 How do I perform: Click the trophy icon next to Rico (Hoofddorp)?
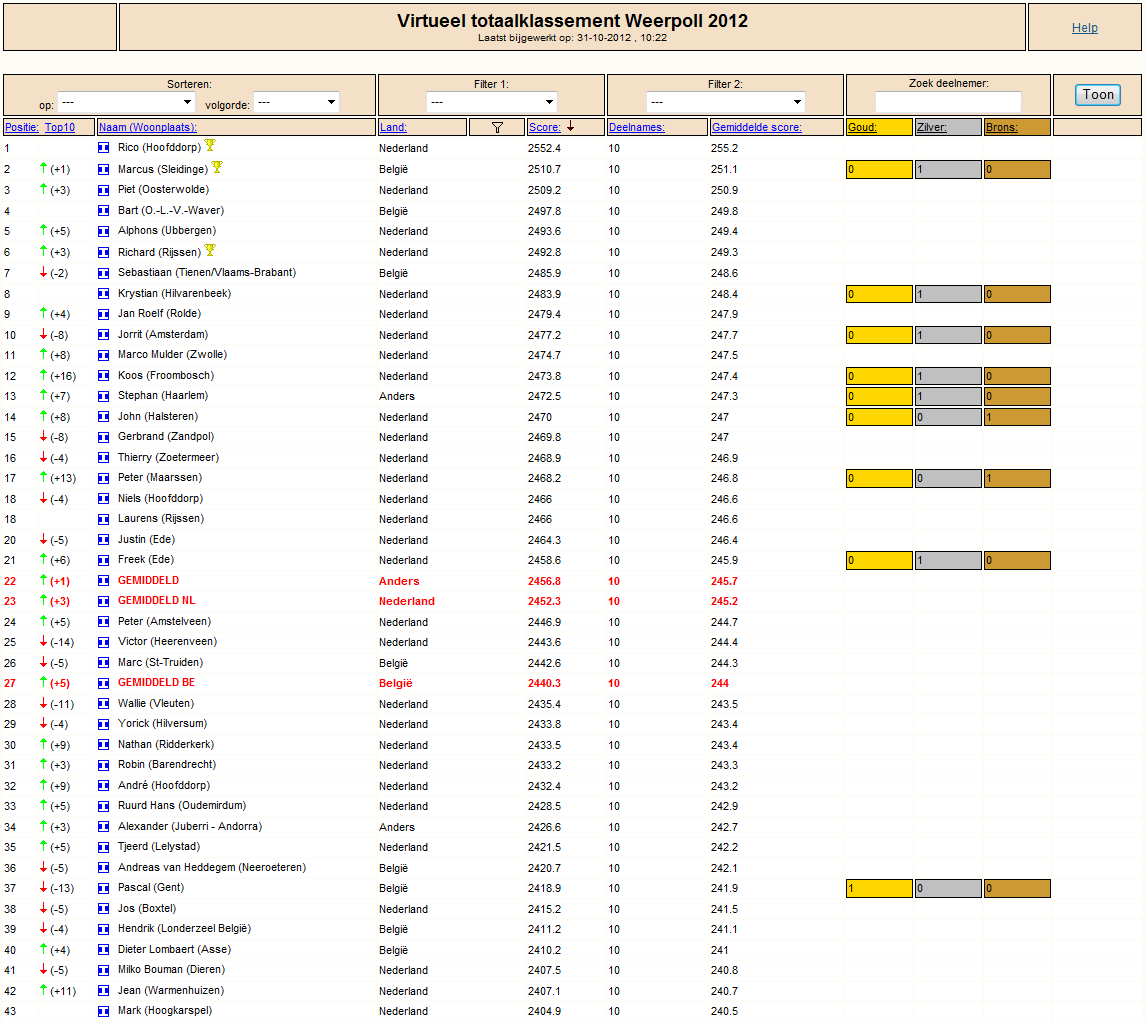point(210,145)
